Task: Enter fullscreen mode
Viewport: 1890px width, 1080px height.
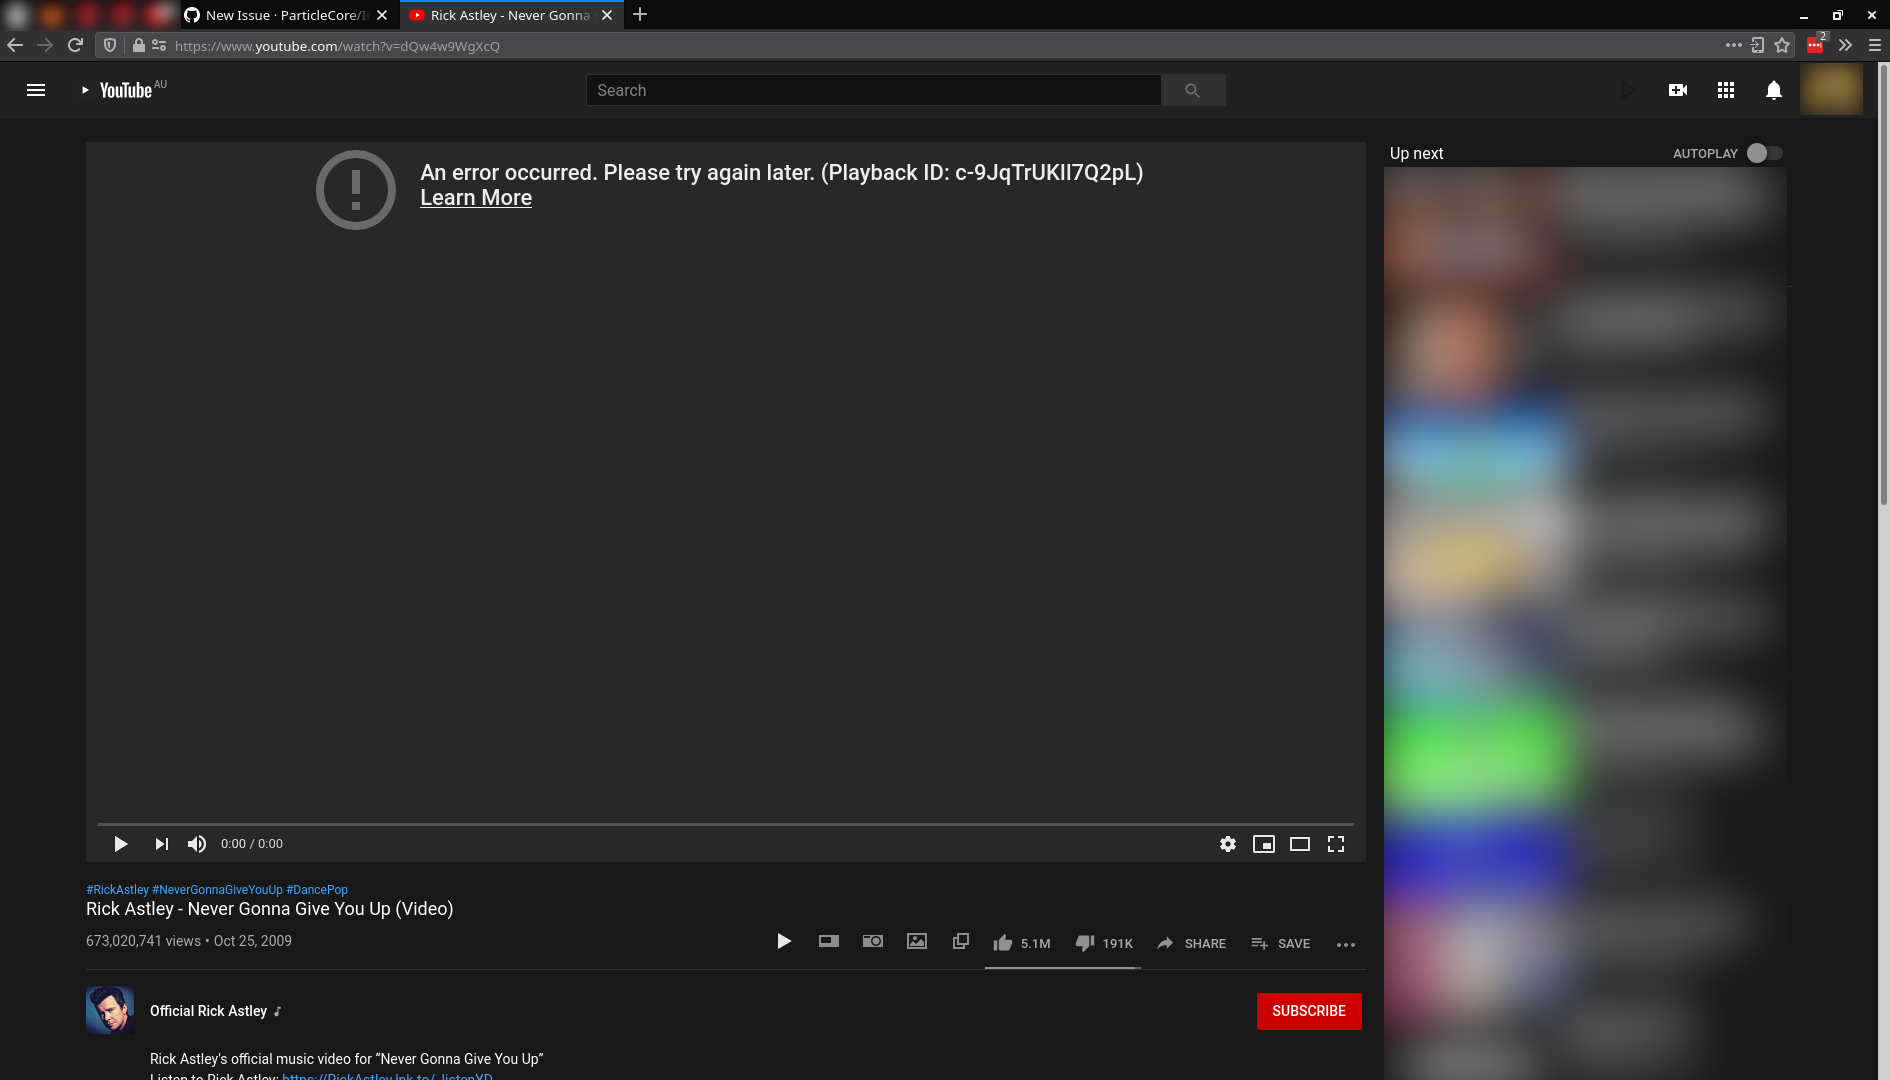Action: click(1337, 844)
